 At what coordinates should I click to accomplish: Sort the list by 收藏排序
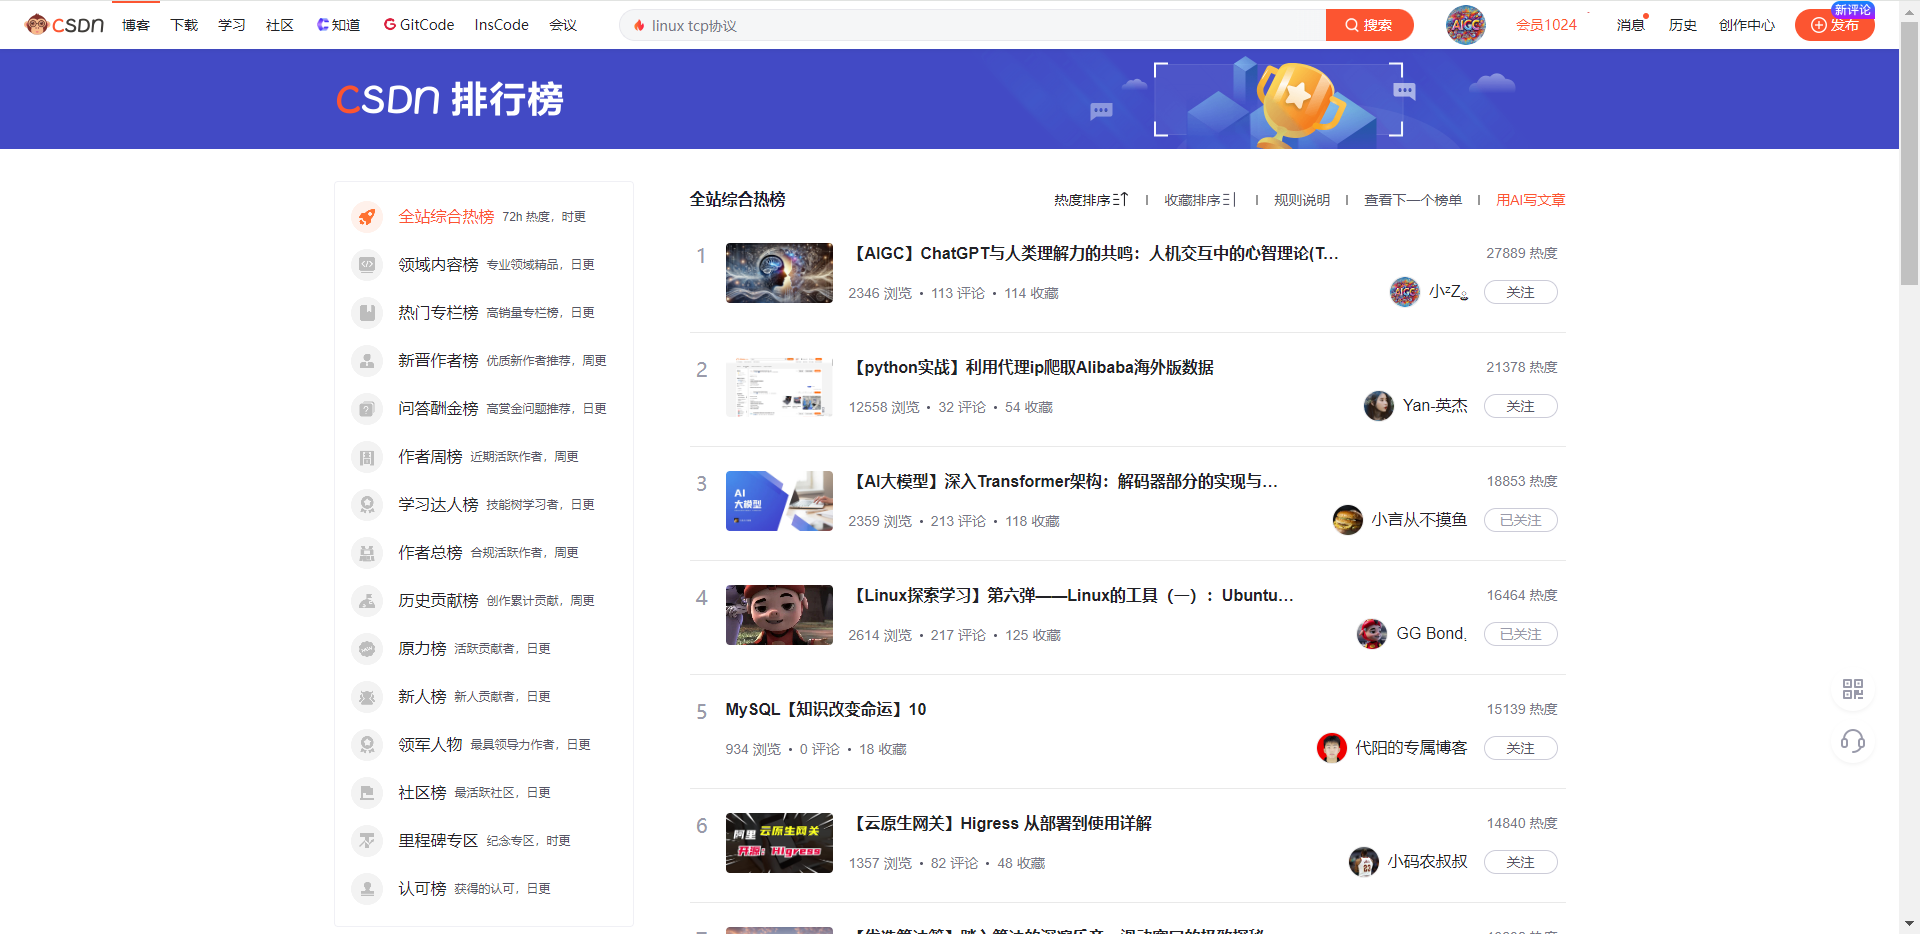[x=1201, y=200]
